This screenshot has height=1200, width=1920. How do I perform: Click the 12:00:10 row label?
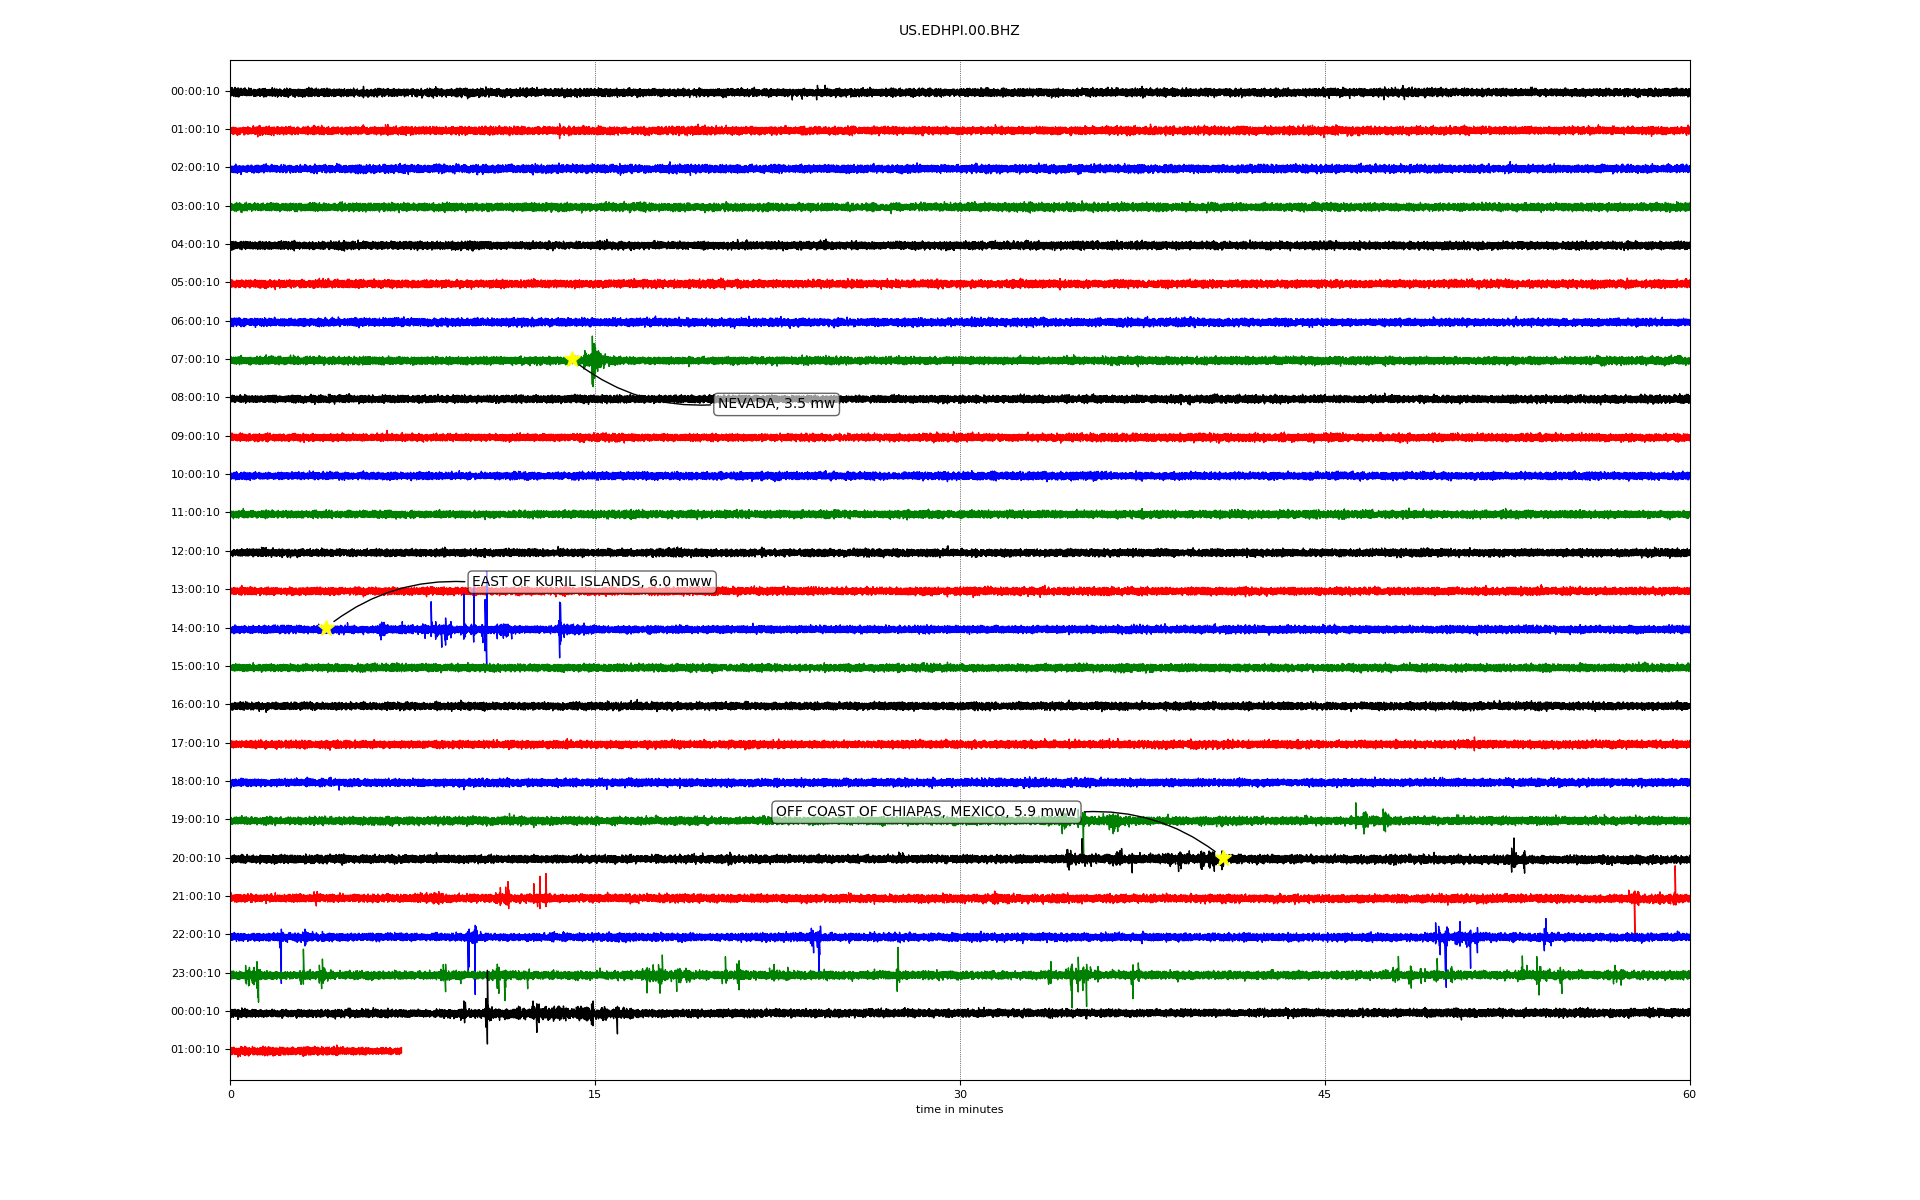tap(195, 552)
